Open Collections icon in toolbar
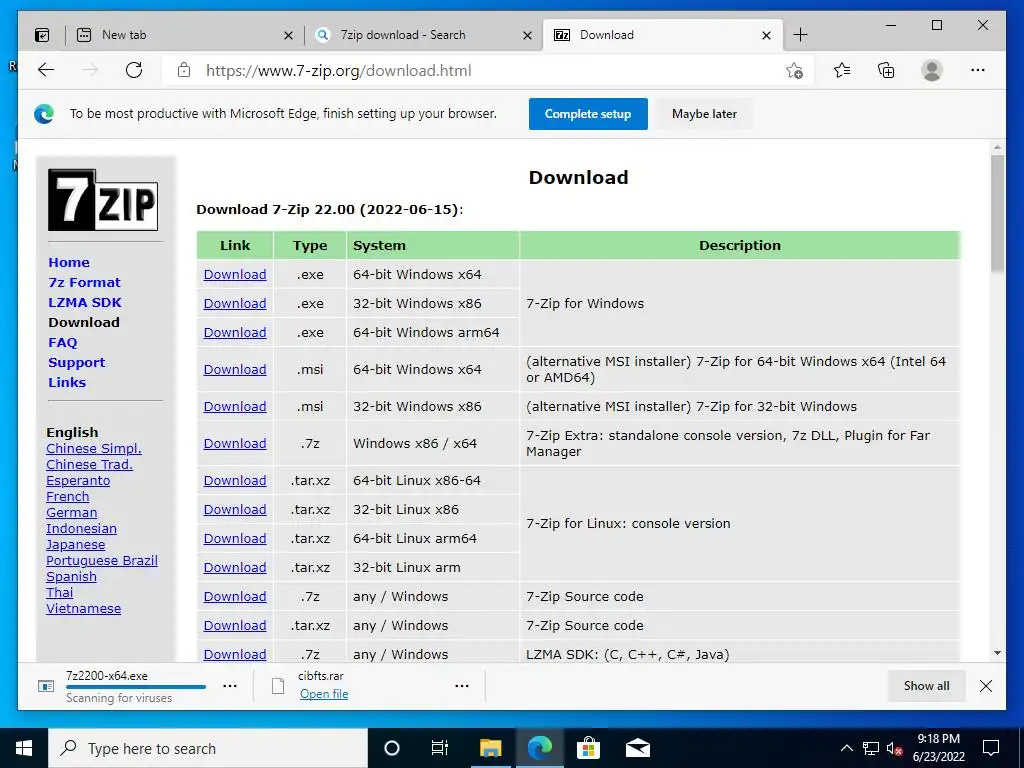1024x768 pixels. point(886,70)
